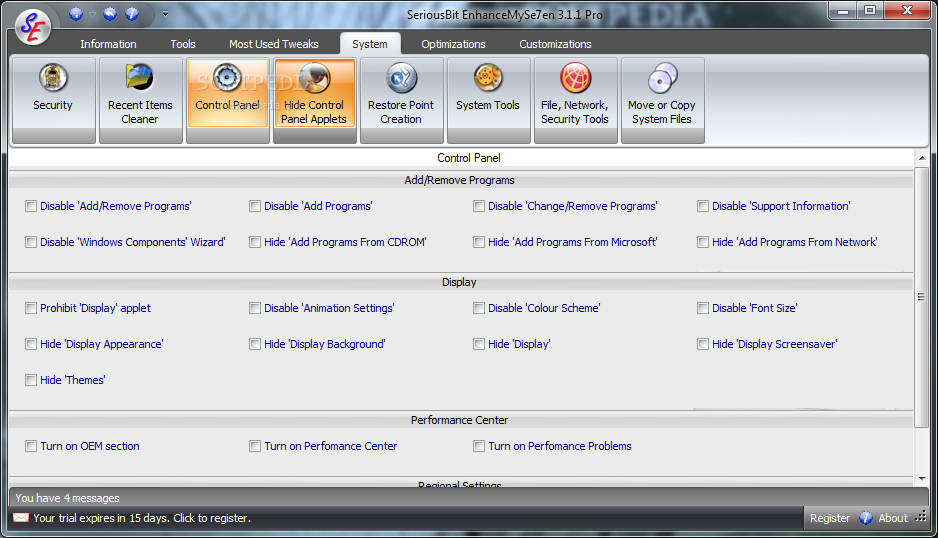Check Hide 'Add Programs From Network'
The image size is (938, 538).
703,242
